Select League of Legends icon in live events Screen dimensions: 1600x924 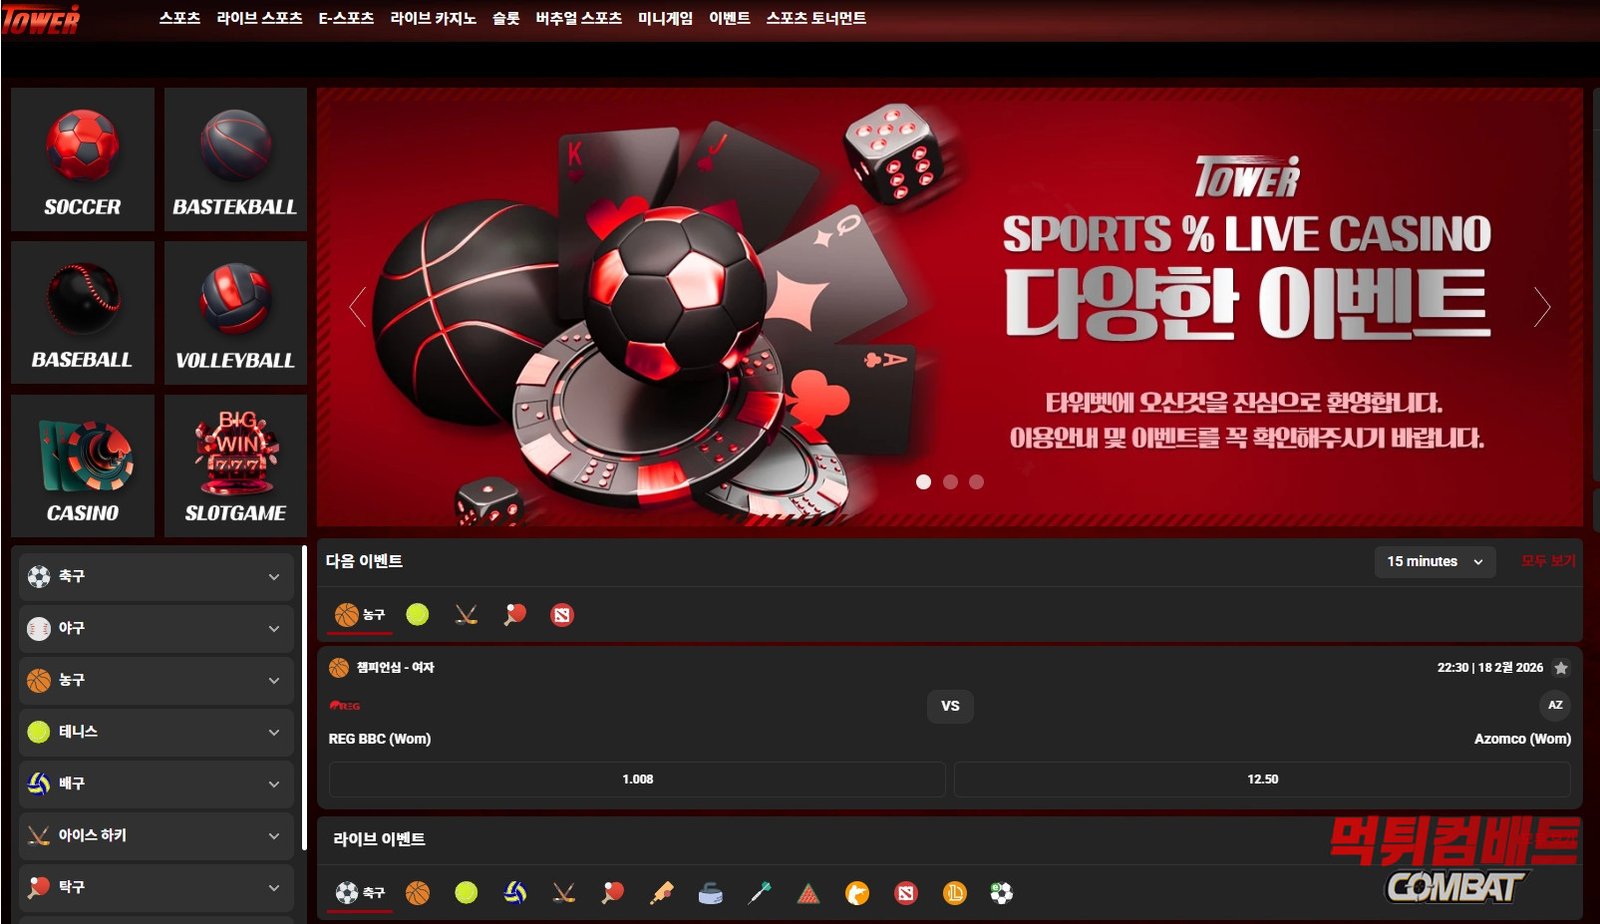(954, 893)
